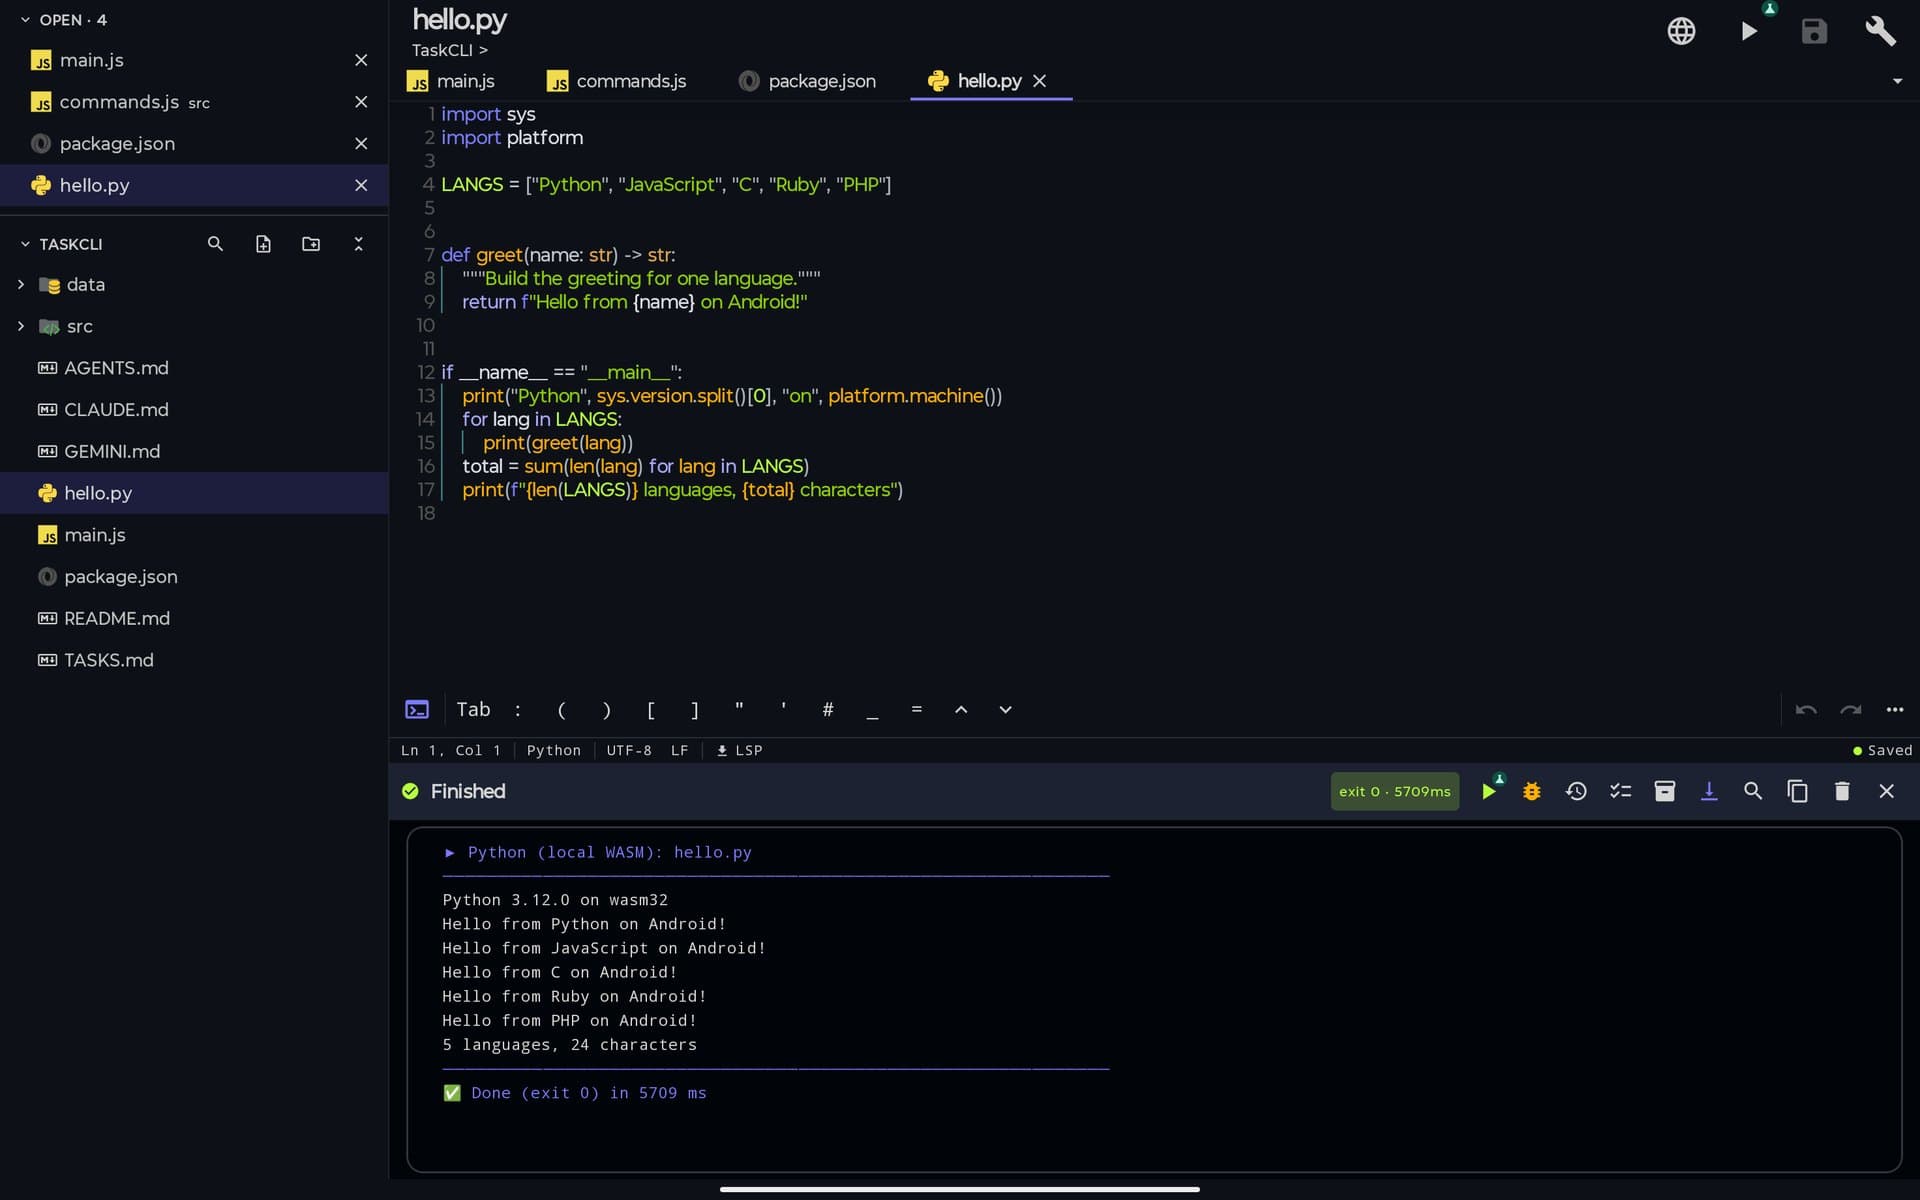Switch to the commands.js tab

click(617, 81)
